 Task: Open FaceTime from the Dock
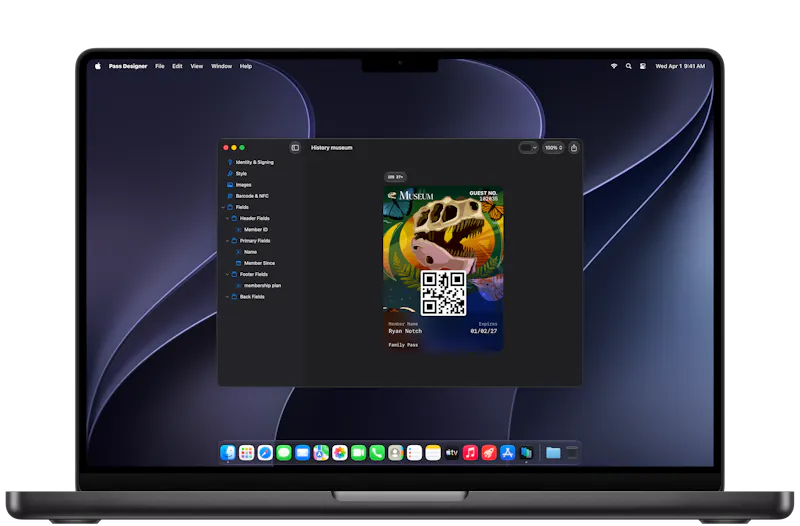[358, 453]
